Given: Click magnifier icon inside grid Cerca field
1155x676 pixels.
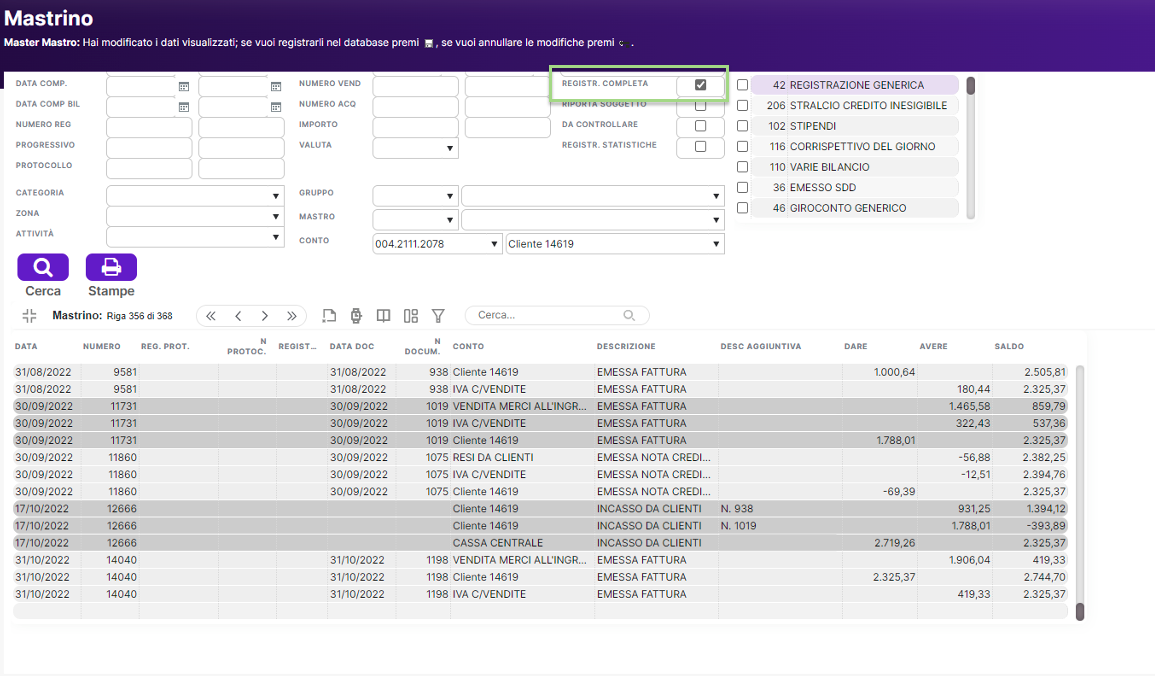Looking at the screenshot, I should click(629, 315).
